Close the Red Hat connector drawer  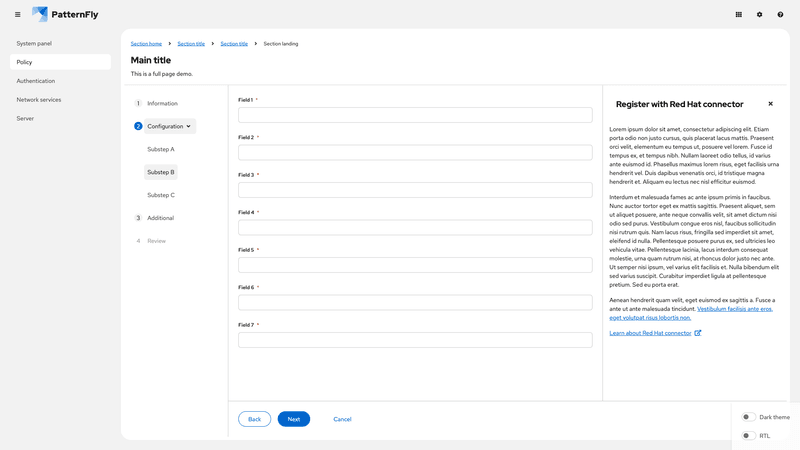tap(770, 104)
